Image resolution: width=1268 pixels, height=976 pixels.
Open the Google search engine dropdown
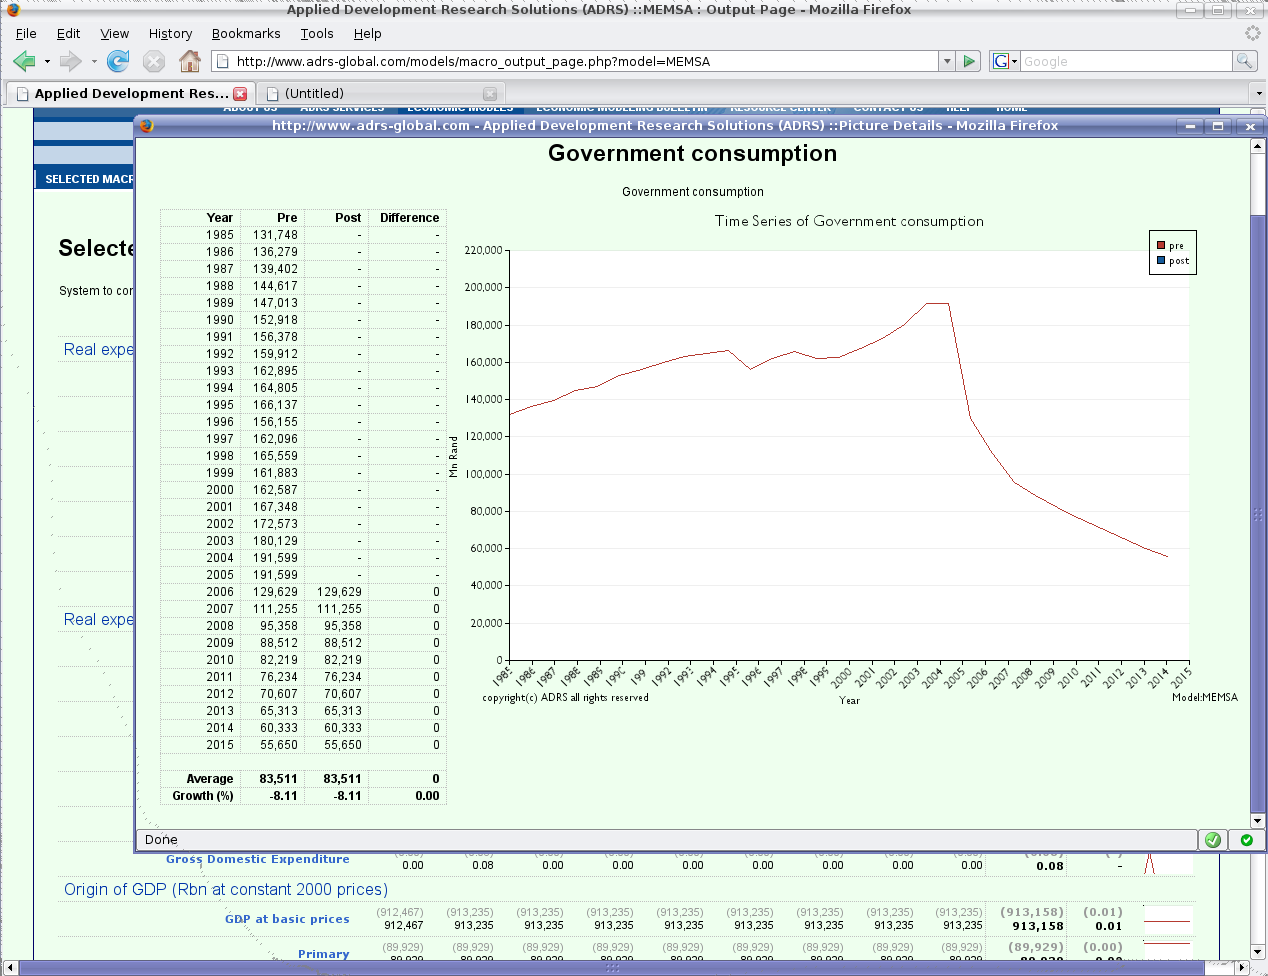(x=1004, y=62)
